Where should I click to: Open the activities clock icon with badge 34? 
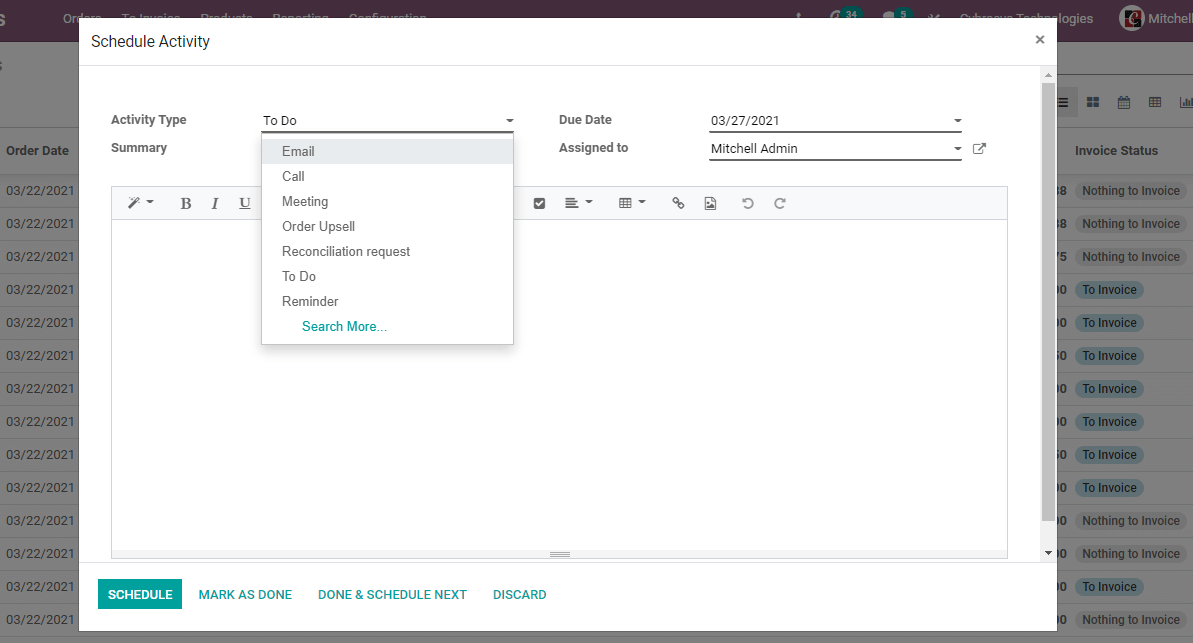pyautogui.click(x=843, y=16)
